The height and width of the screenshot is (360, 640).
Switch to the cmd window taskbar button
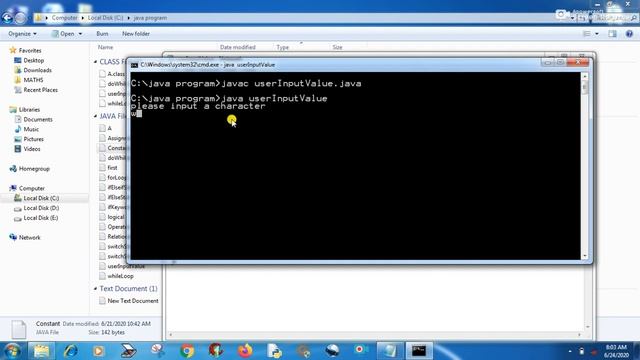tap(419, 351)
